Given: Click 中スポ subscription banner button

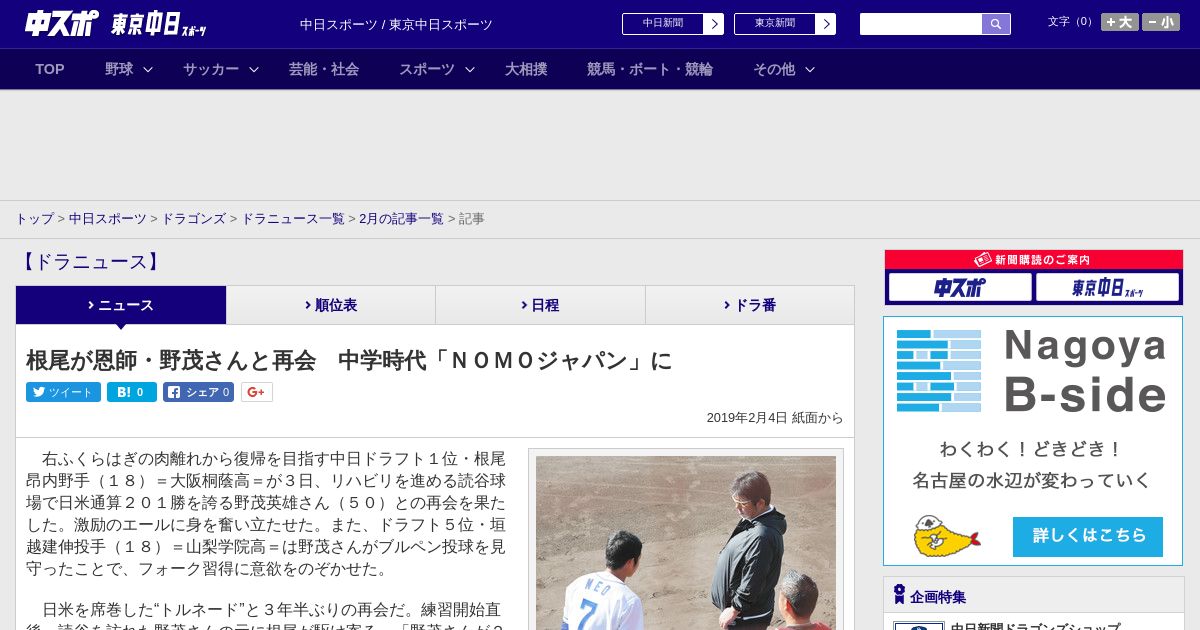Looking at the screenshot, I should click(960, 288).
